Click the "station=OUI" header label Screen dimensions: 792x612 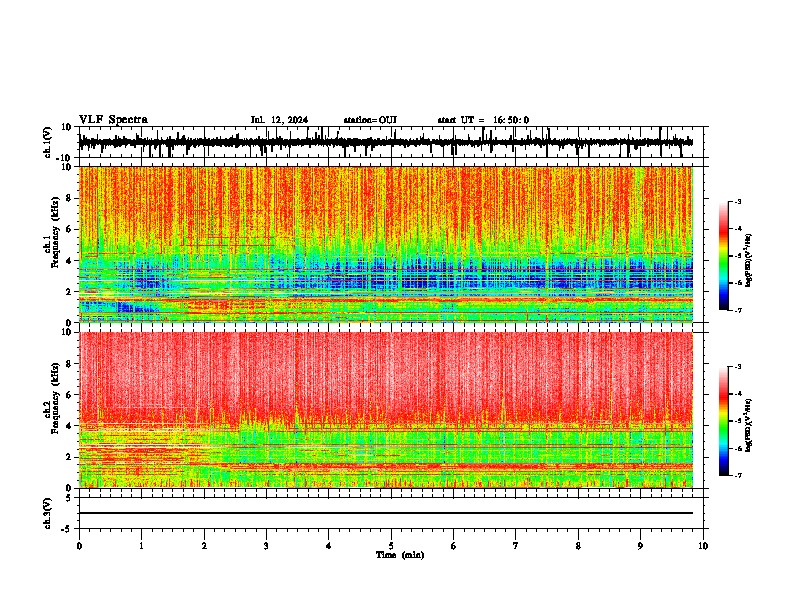(x=370, y=120)
